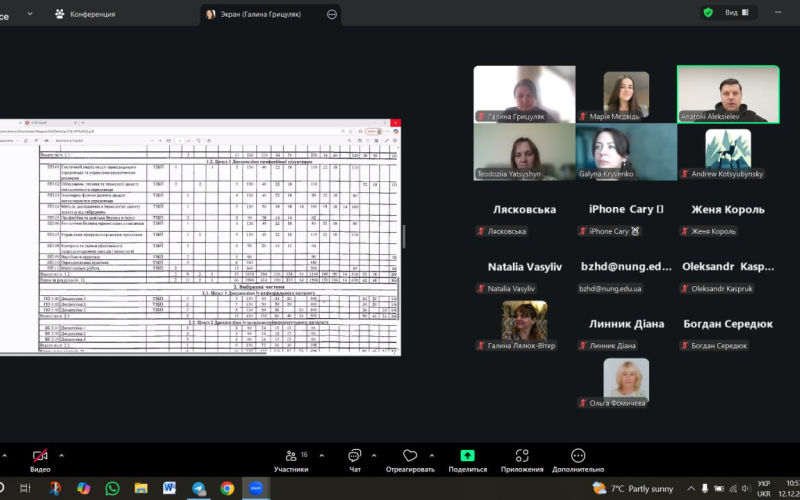Switch to the Конференция tab

click(85, 14)
